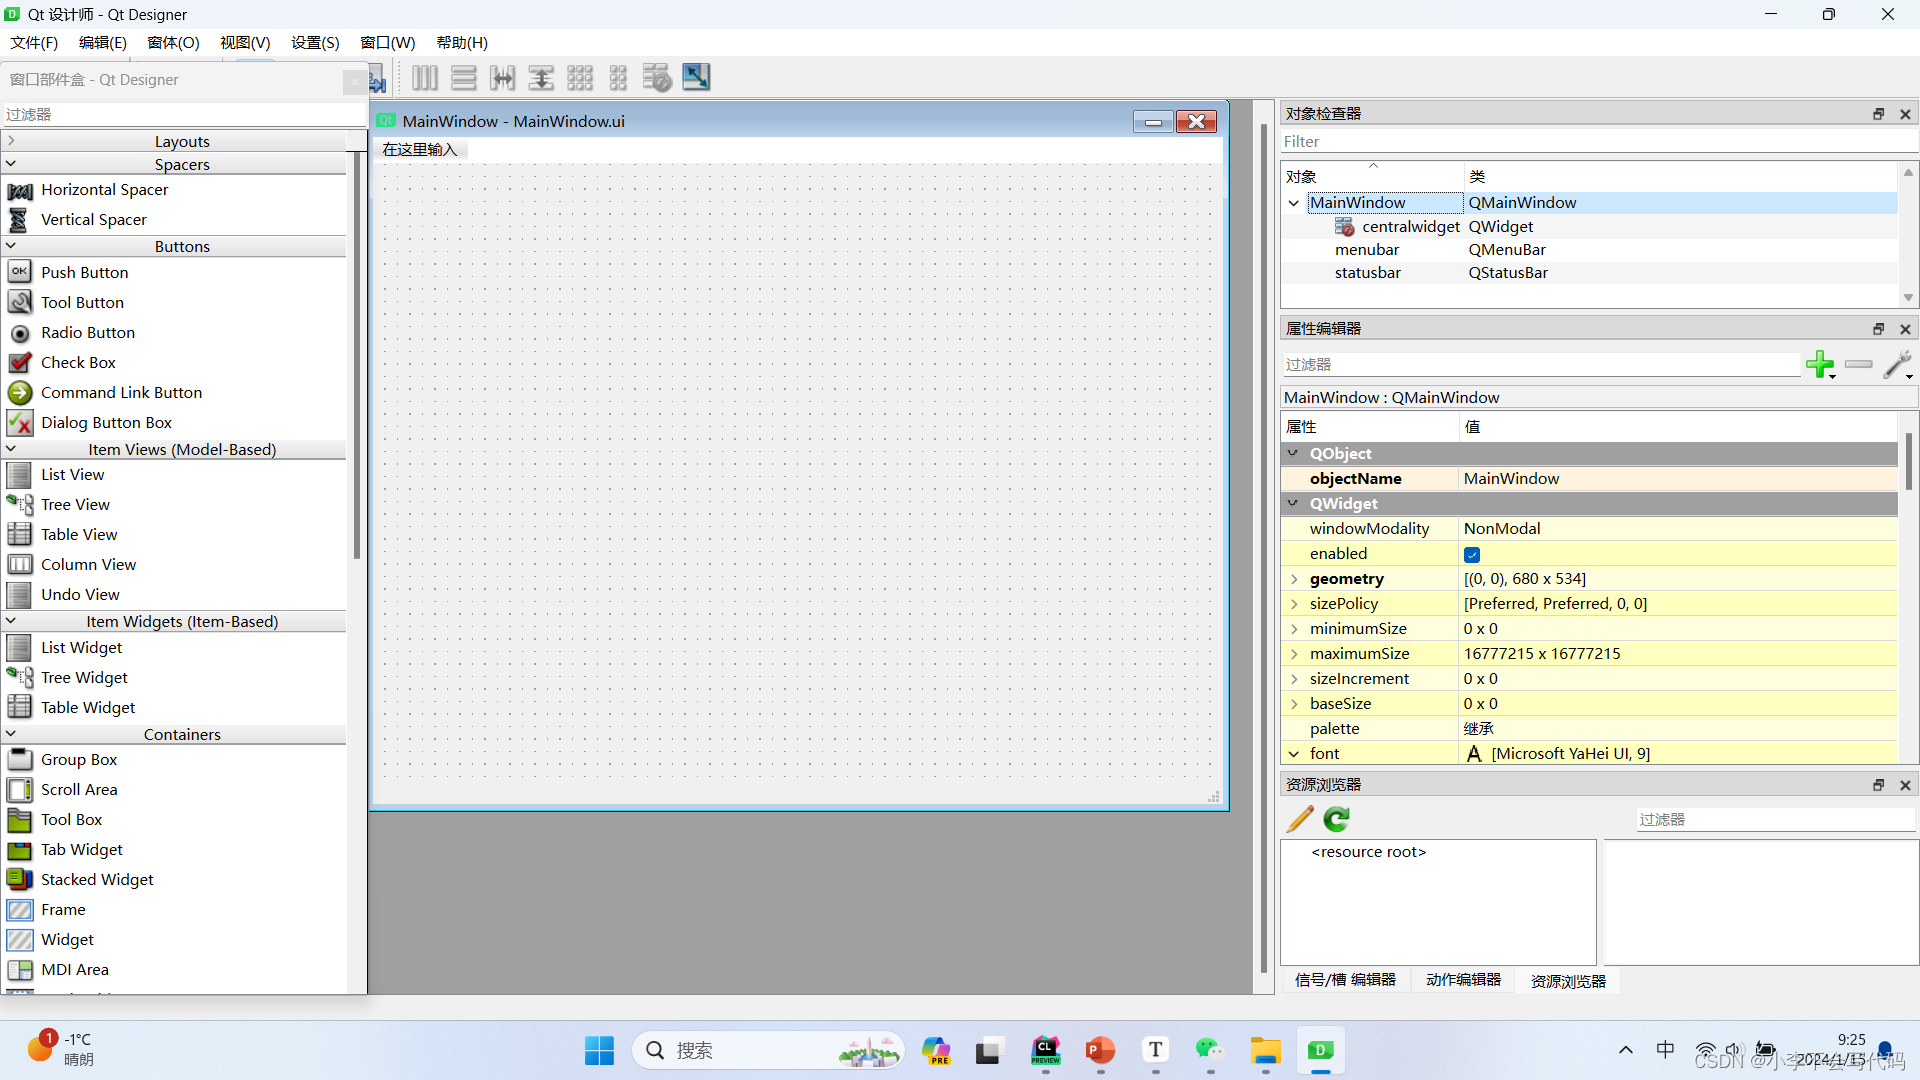This screenshot has width=1920, height=1080.
Task: Open the 窗体(O) menu
Action: [173, 42]
